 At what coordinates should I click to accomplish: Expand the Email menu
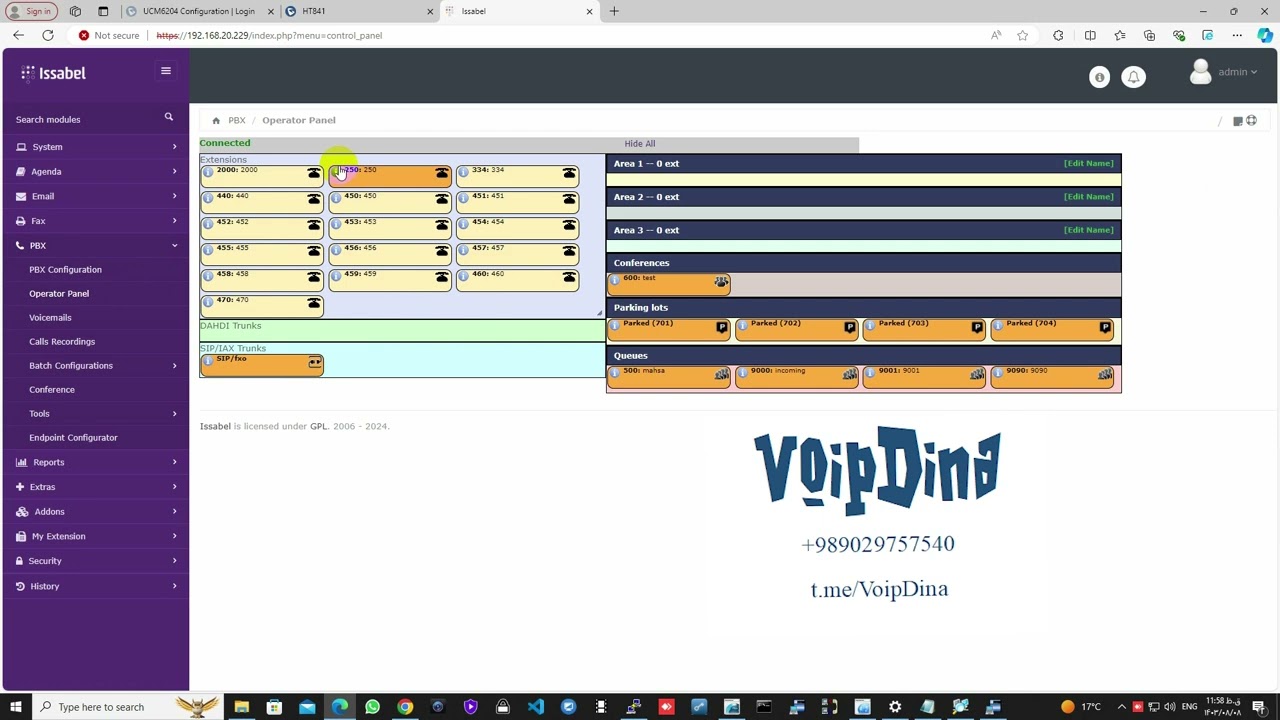click(95, 196)
